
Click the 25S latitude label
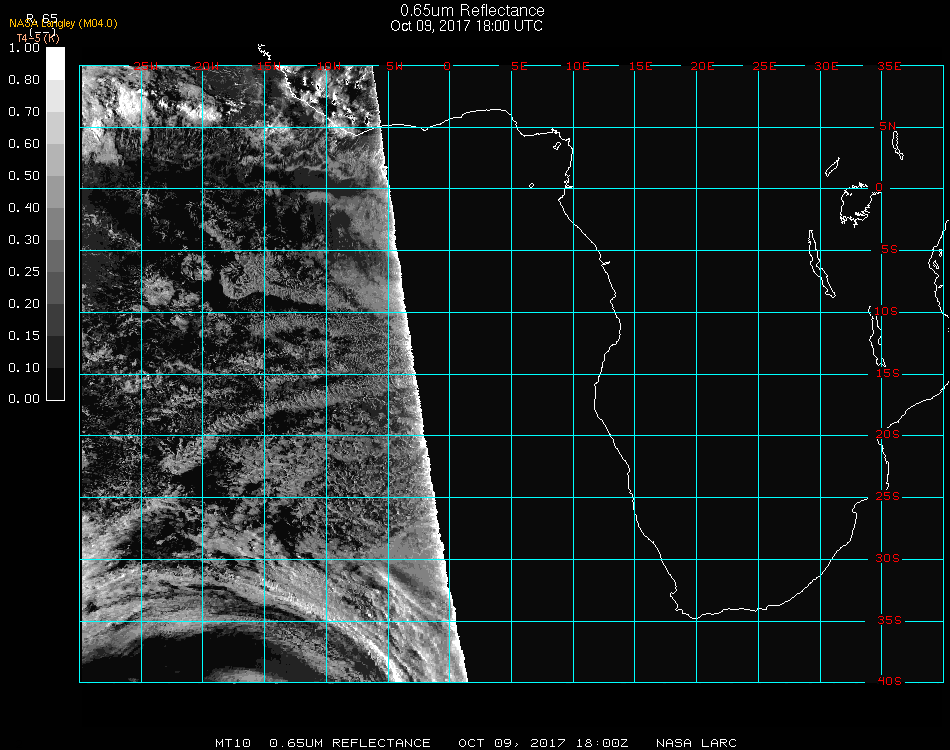[888, 497]
